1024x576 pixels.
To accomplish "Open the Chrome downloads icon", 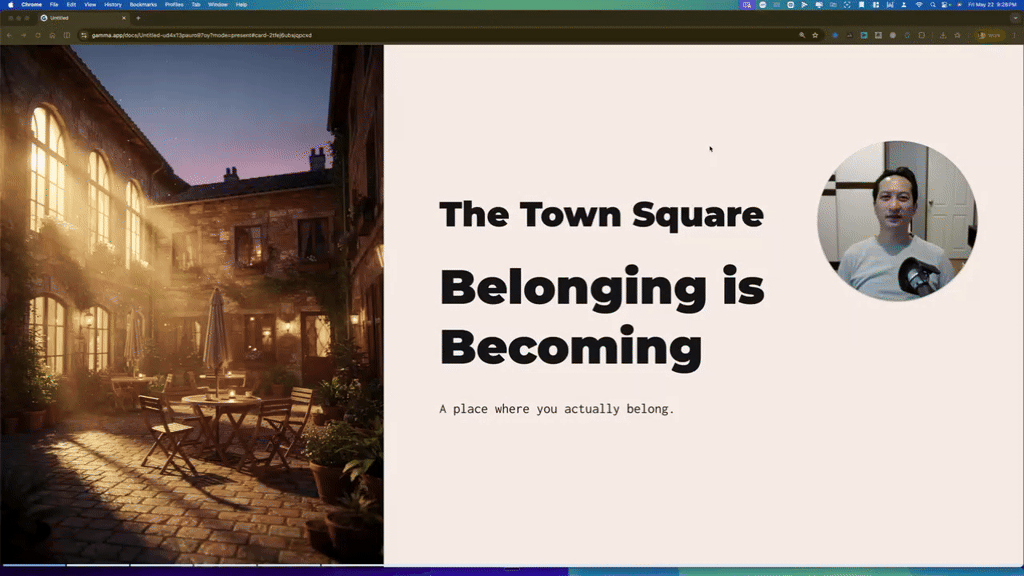I will (943, 35).
